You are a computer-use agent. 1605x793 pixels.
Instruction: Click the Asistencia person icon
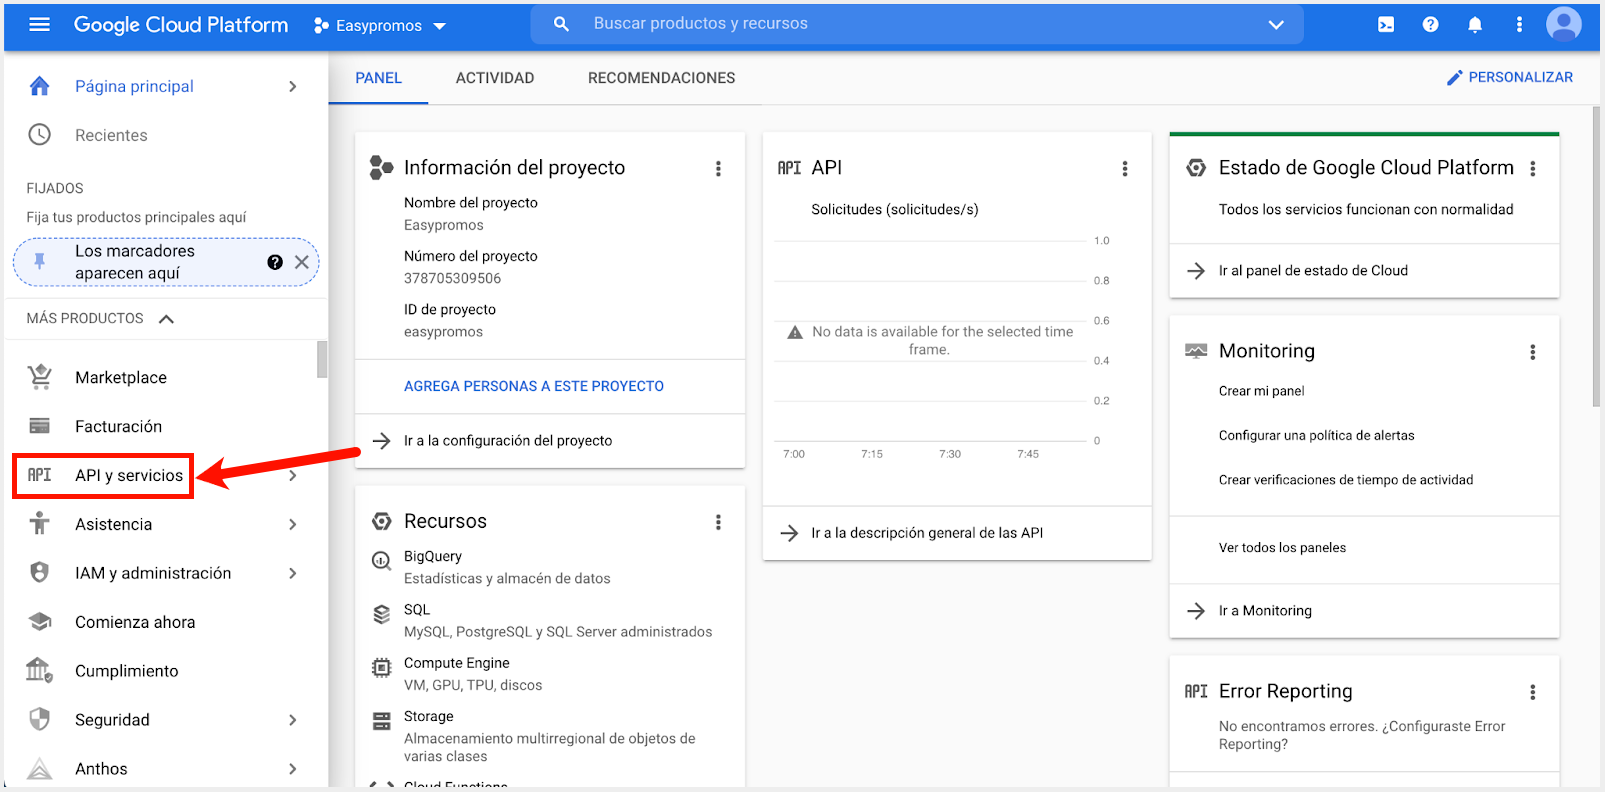tap(39, 523)
